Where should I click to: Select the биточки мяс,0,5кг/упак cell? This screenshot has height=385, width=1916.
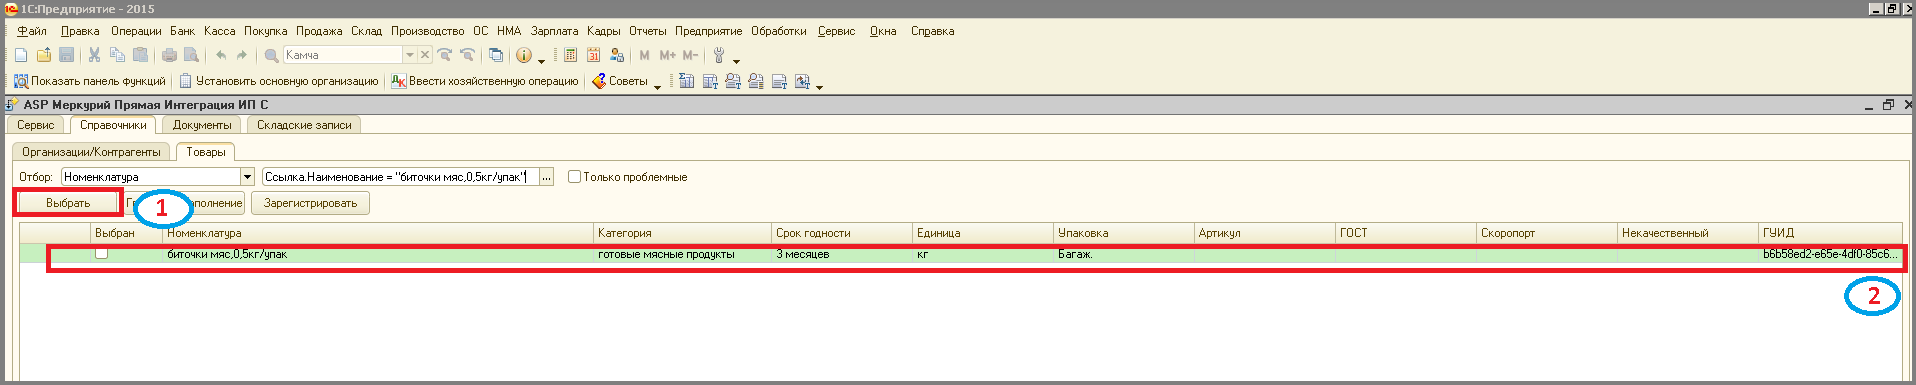(378, 254)
